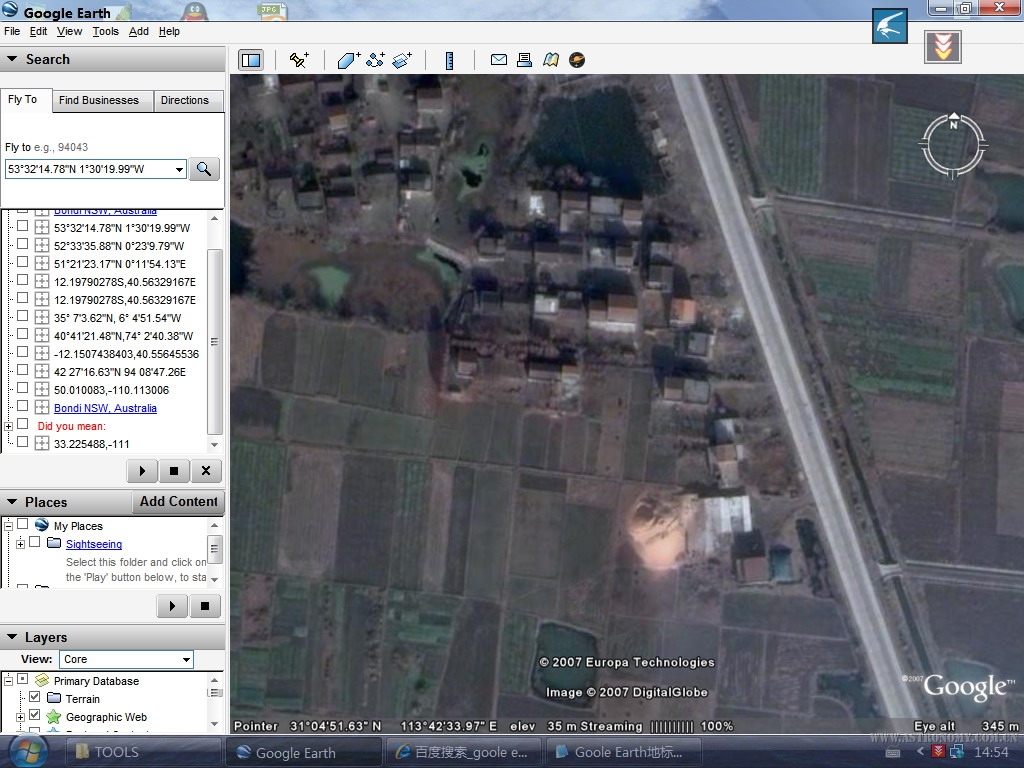Check the Sightseeing folder checkbox
The image size is (1024, 768).
click(x=35, y=542)
